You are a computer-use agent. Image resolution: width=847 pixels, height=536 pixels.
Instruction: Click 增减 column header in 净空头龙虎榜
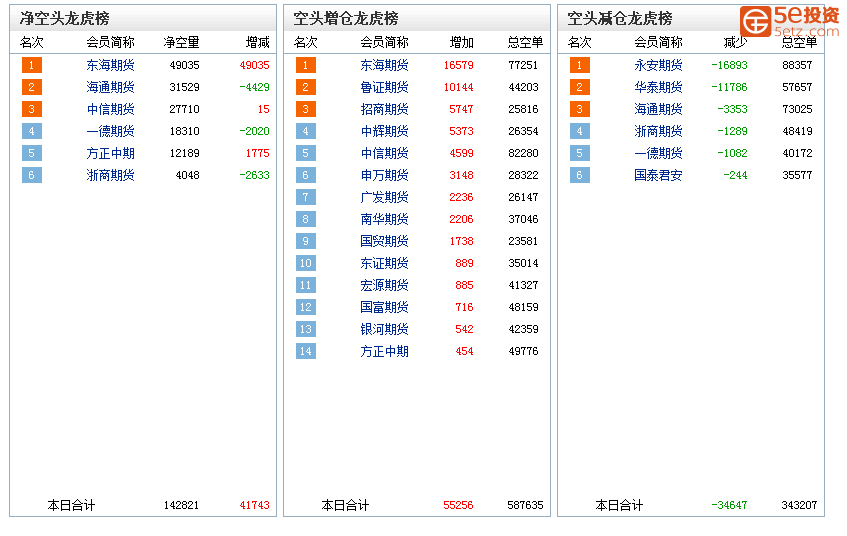(x=258, y=42)
